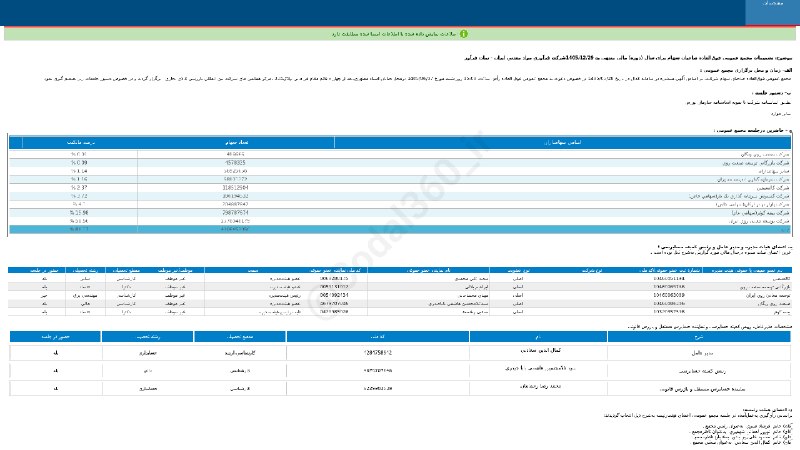Select percentage value % 2.37
This screenshot has height=450, width=800.
point(79,188)
